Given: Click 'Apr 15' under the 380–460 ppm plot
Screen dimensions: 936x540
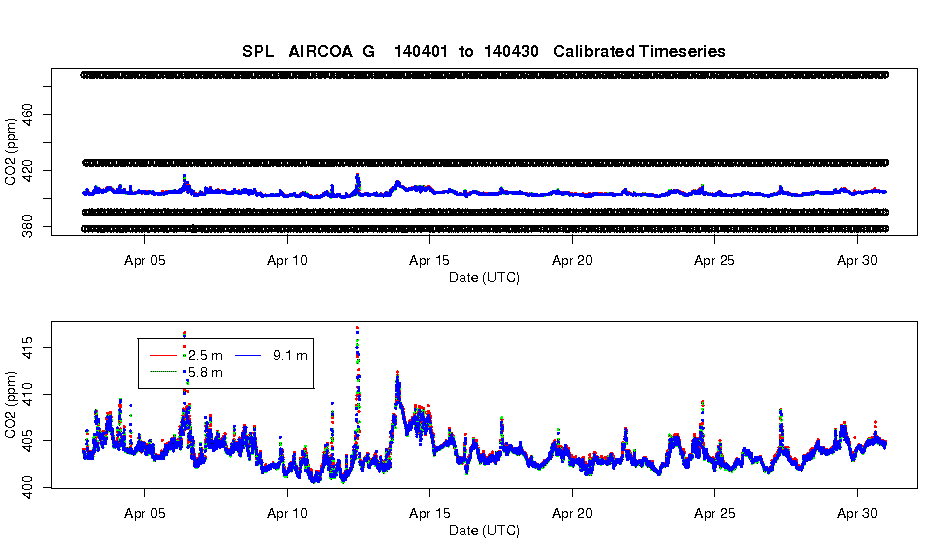Looking at the screenshot, I should coord(429,261).
